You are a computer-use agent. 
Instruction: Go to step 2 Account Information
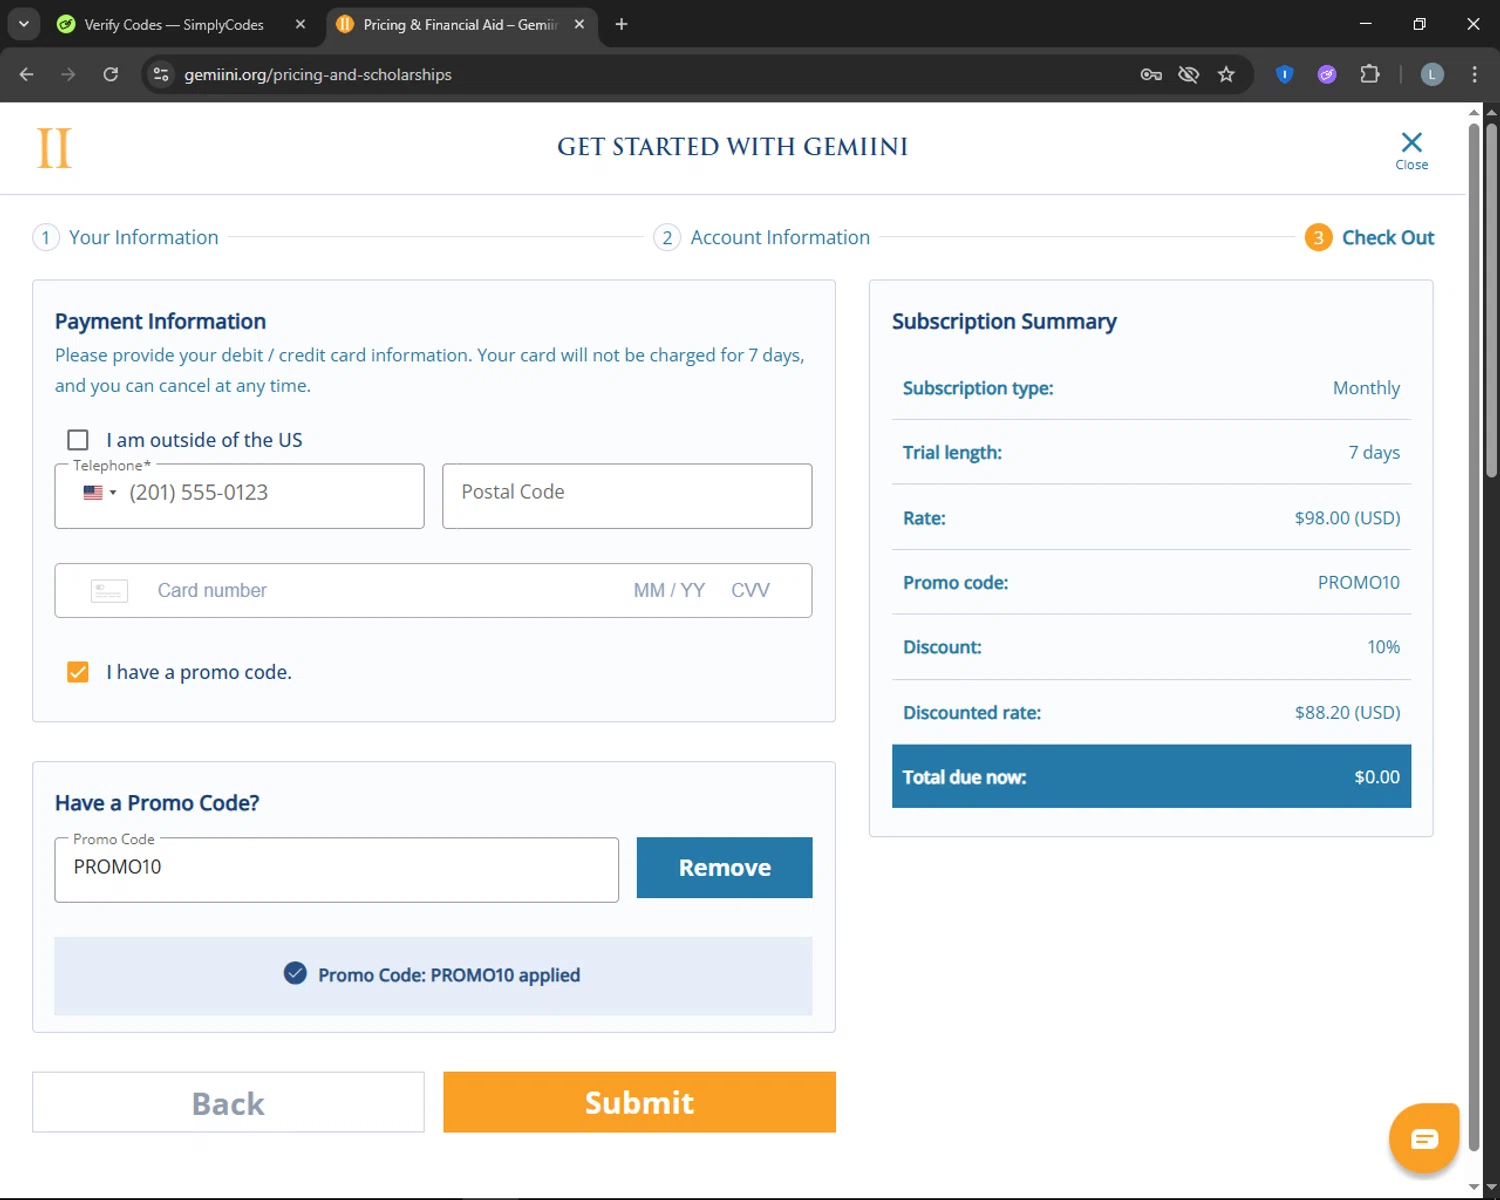(x=762, y=238)
